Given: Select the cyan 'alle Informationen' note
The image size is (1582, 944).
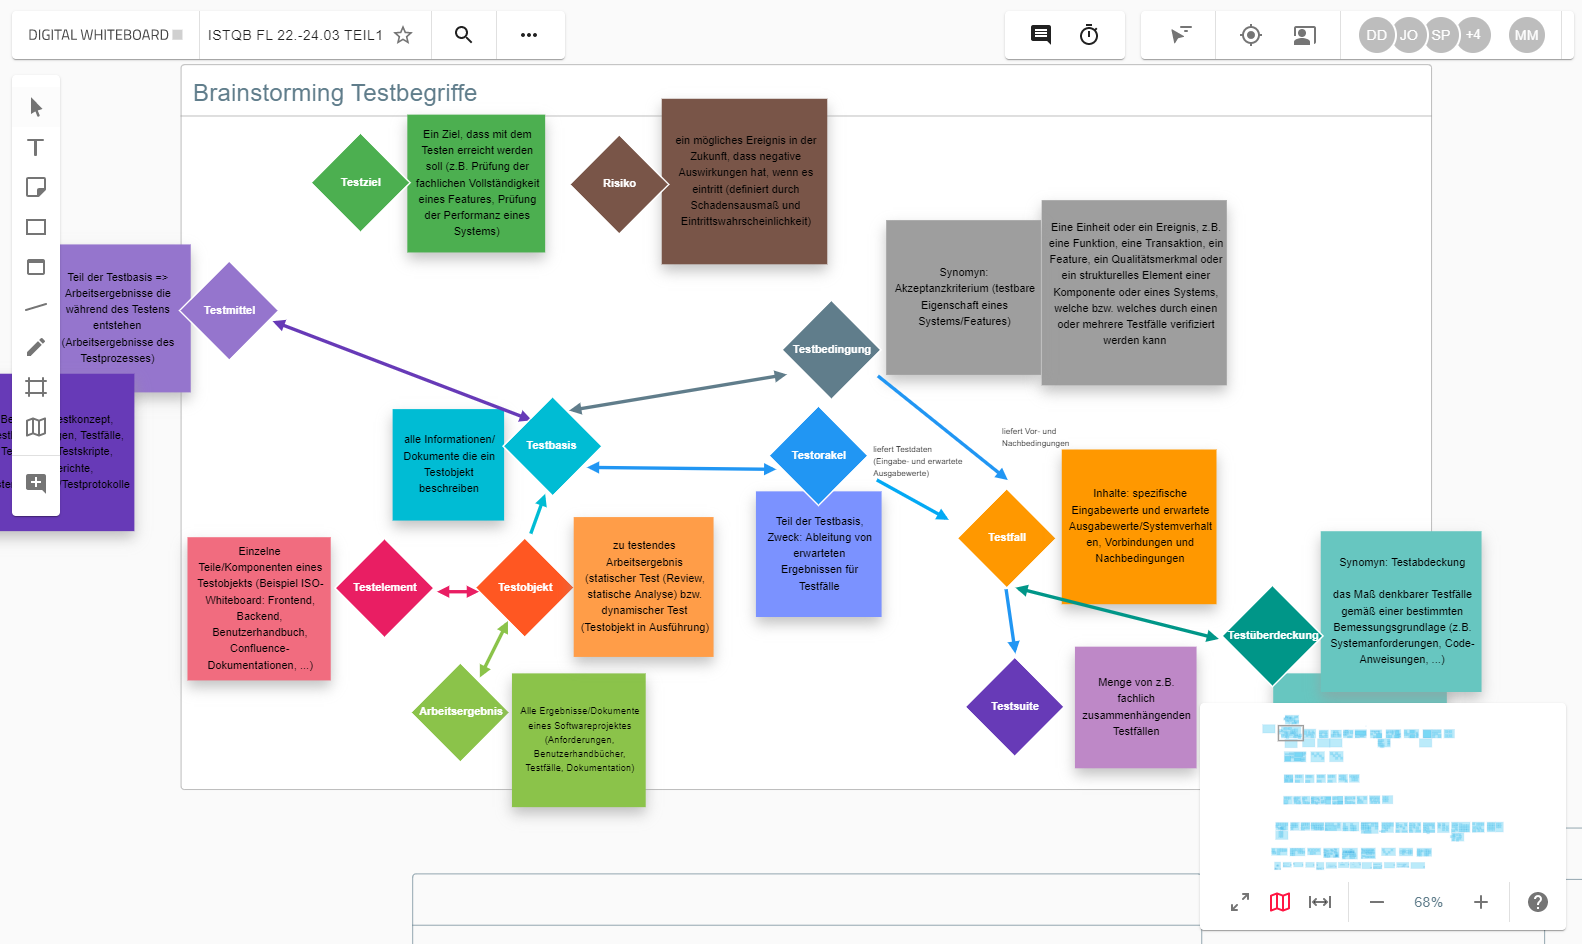Looking at the screenshot, I should tap(449, 464).
